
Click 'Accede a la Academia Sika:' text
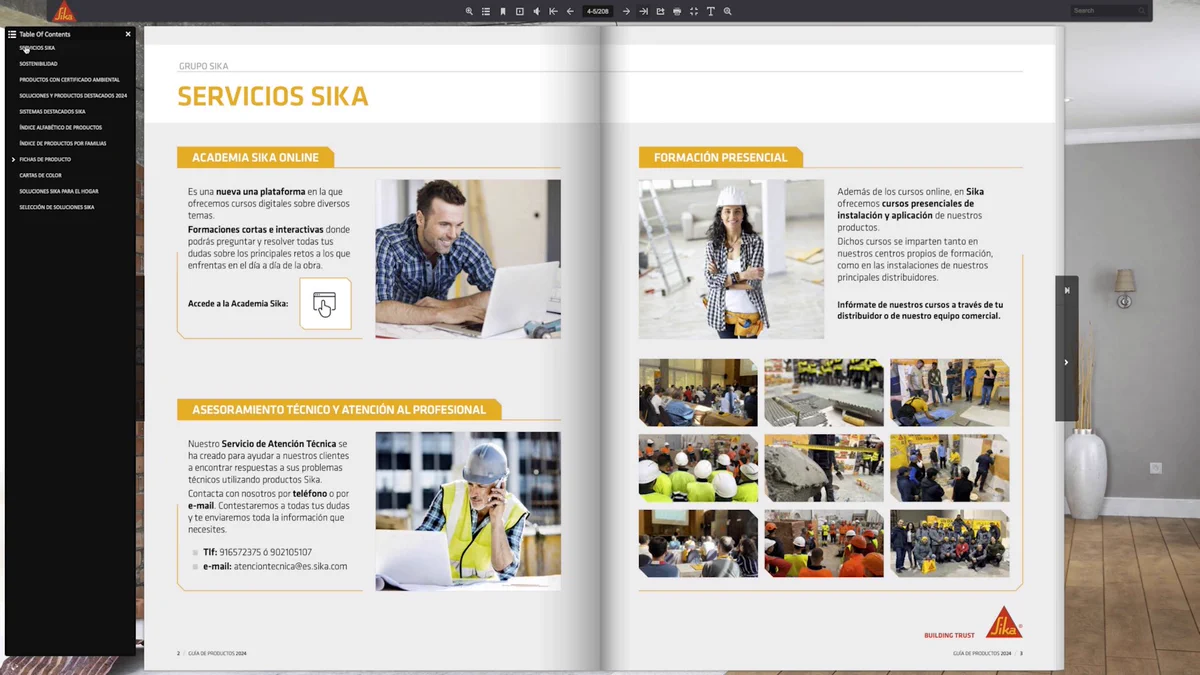(238, 303)
